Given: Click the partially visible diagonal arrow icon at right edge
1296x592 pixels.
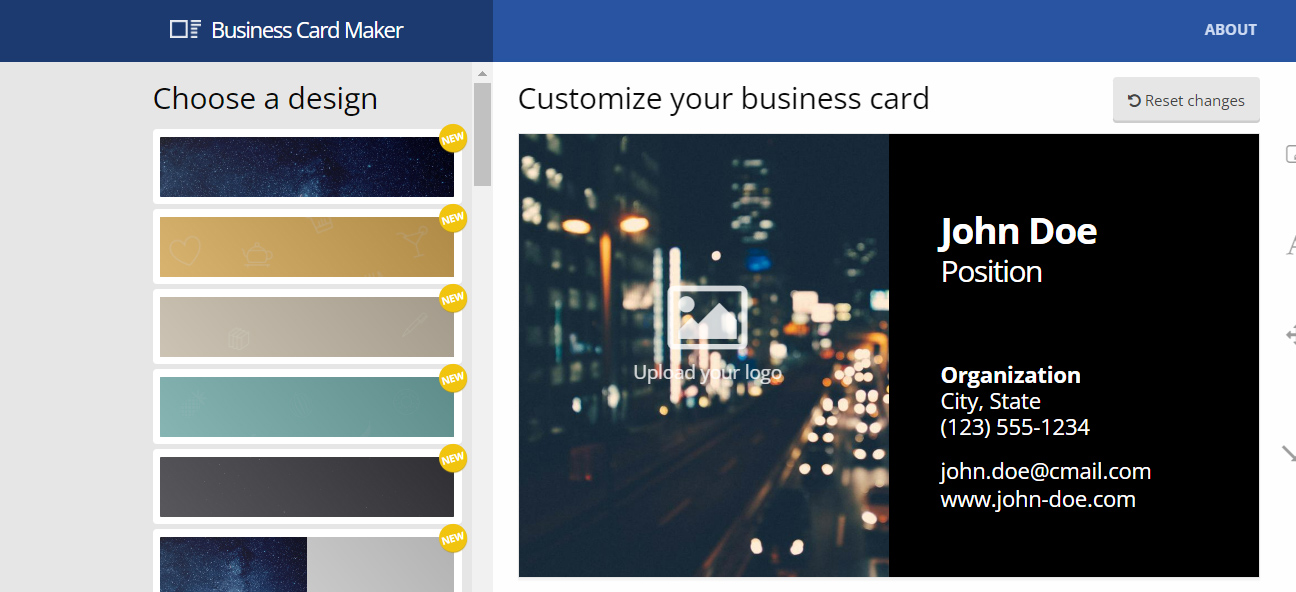Looking at the screenshot, I should click(x=1289, y=455).
